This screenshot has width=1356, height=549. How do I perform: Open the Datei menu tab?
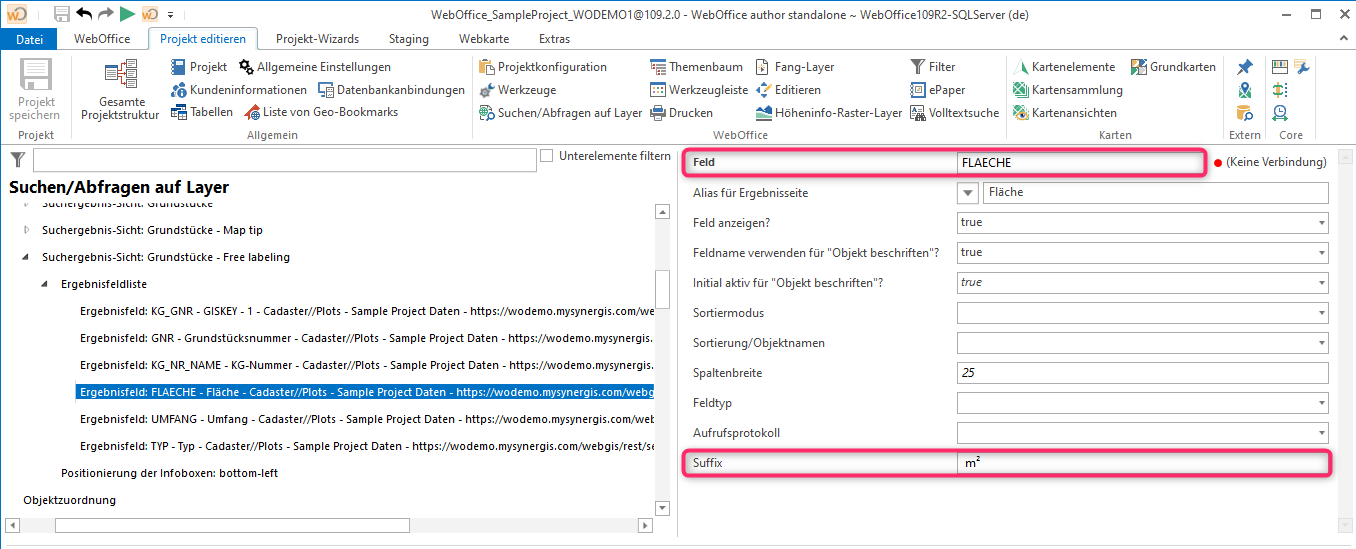pyautogui.click(x=30, y=39)
